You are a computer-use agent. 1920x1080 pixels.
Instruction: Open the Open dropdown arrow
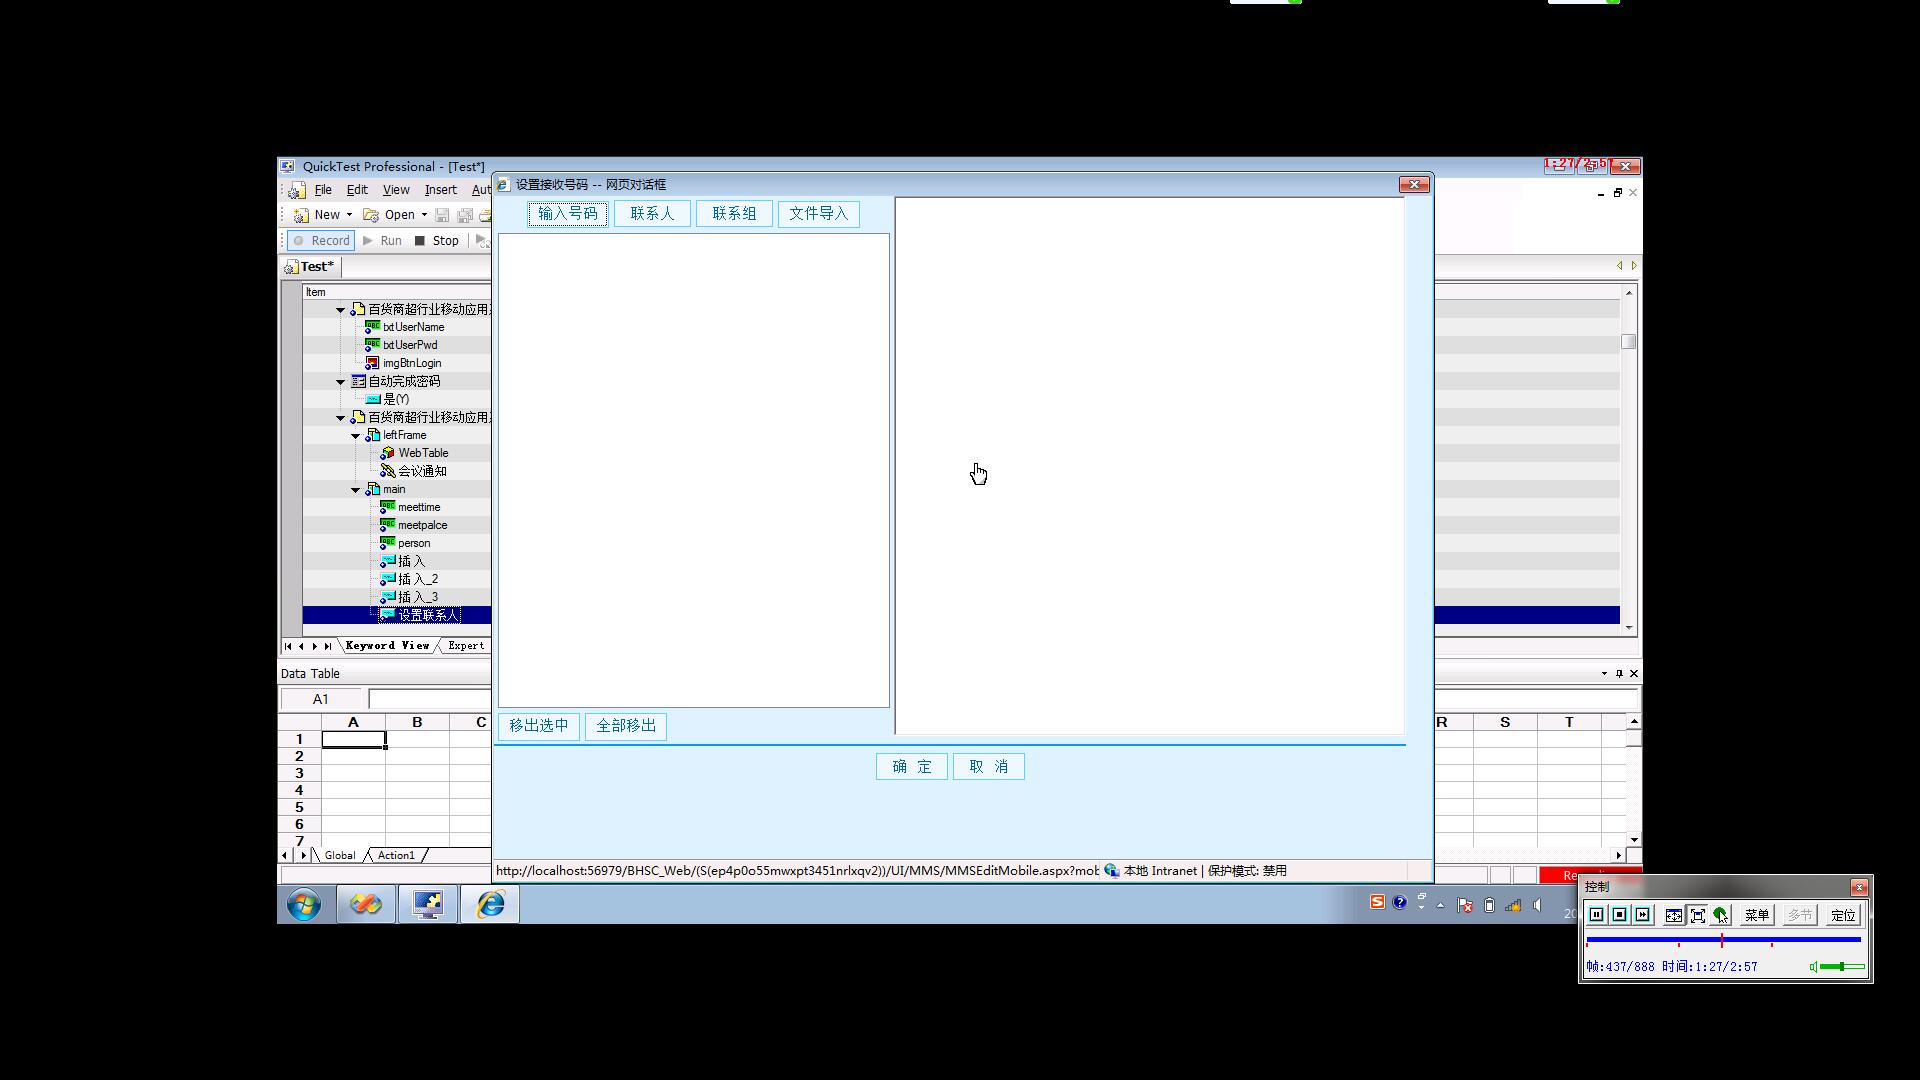pyautogui.click(x=424, y=215)
